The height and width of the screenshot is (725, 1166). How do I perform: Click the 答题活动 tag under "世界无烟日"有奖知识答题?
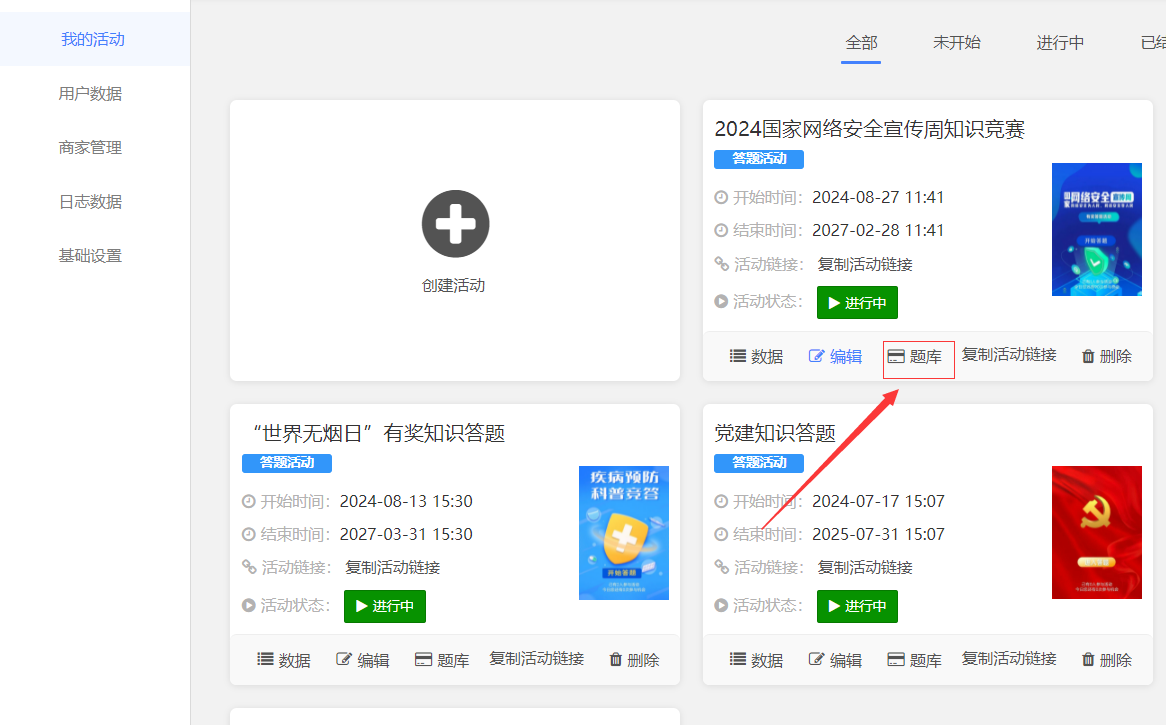(286, 463)
